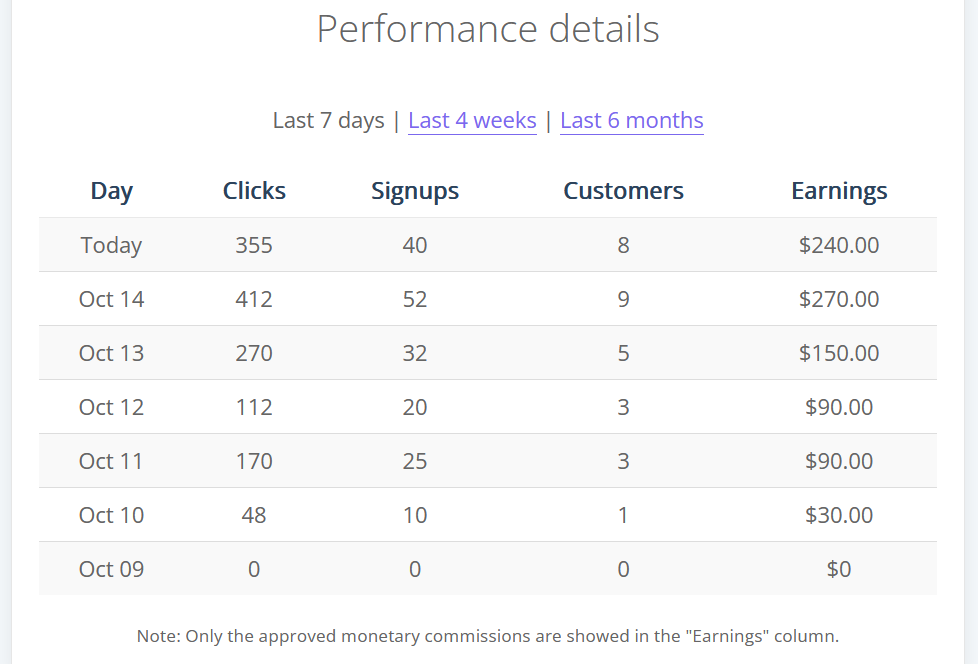Open the Last 6 months view

coord(631,120)
